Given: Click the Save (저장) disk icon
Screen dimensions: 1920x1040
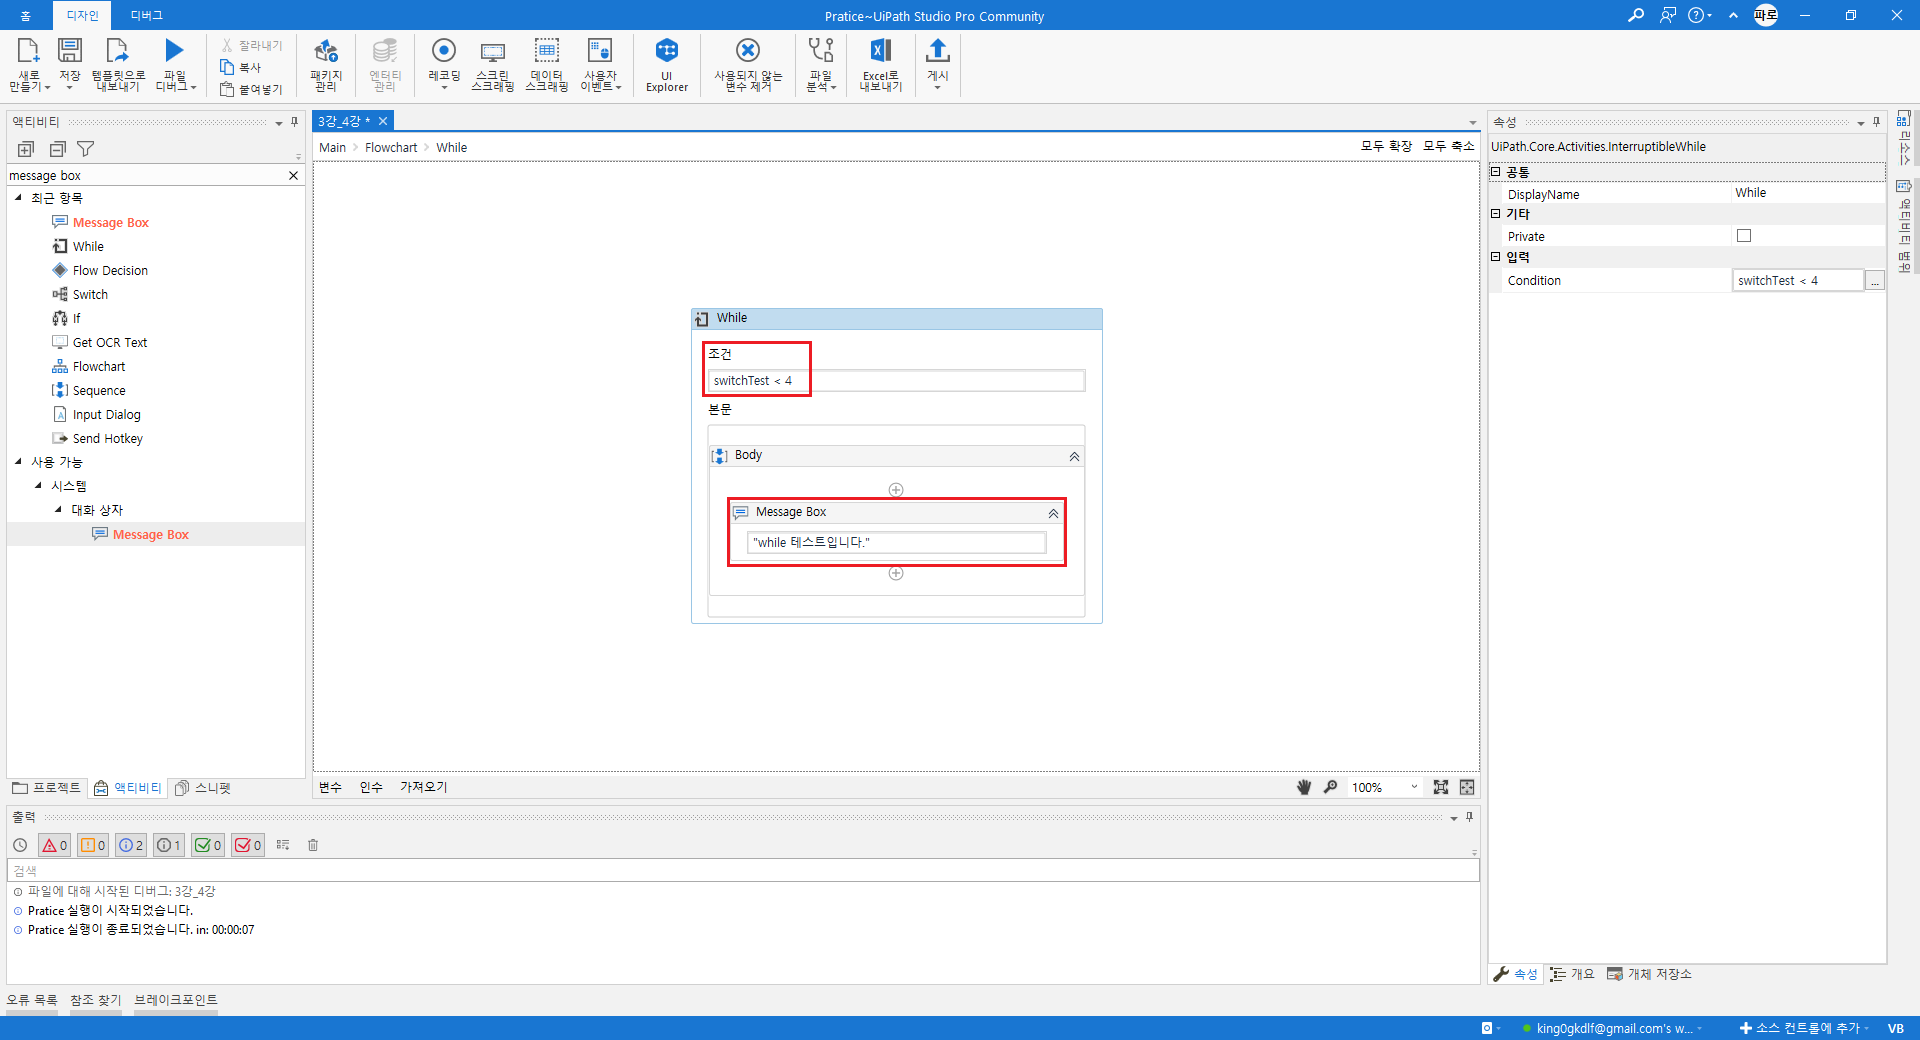Looking at the screenshot, I should pos(70,50).
